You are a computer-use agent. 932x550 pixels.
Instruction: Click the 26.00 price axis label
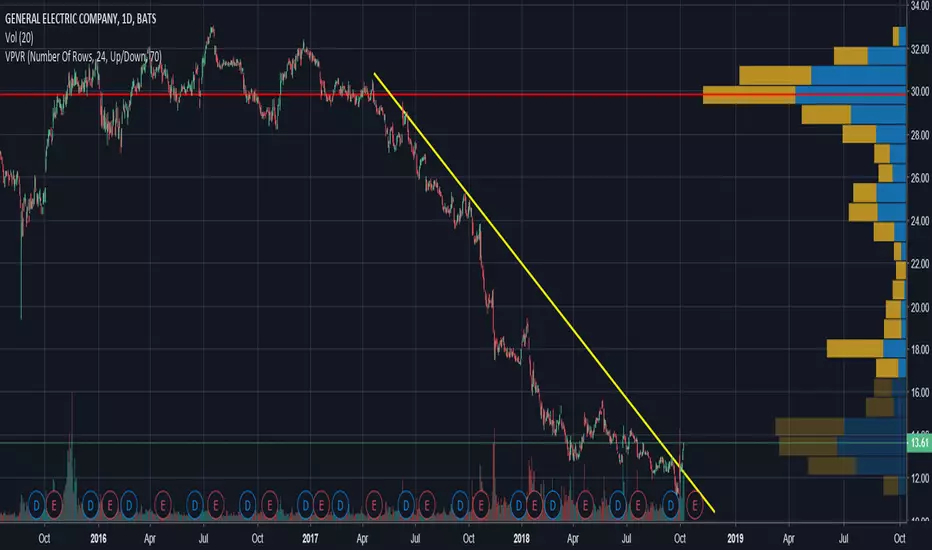(x=920, y=178)
